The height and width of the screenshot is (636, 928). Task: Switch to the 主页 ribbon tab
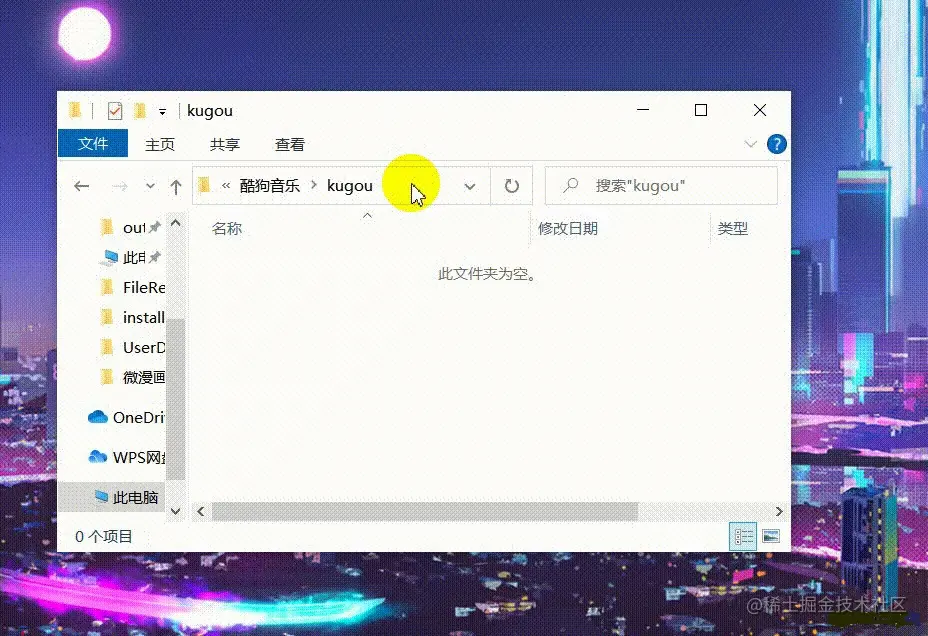pyautogui.click(x=160, y=144)
